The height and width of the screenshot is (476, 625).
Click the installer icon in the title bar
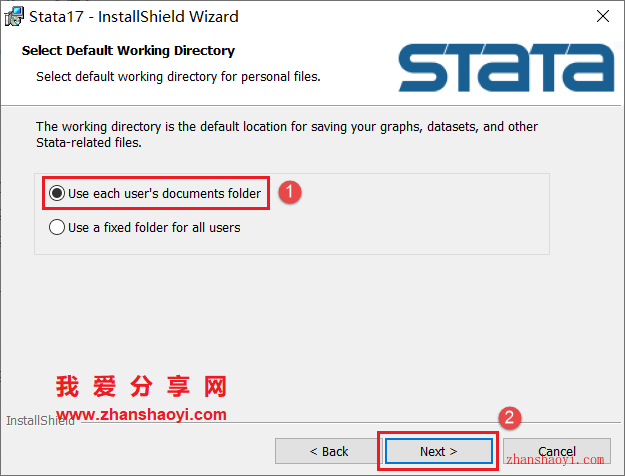click(x=14, y=17)
